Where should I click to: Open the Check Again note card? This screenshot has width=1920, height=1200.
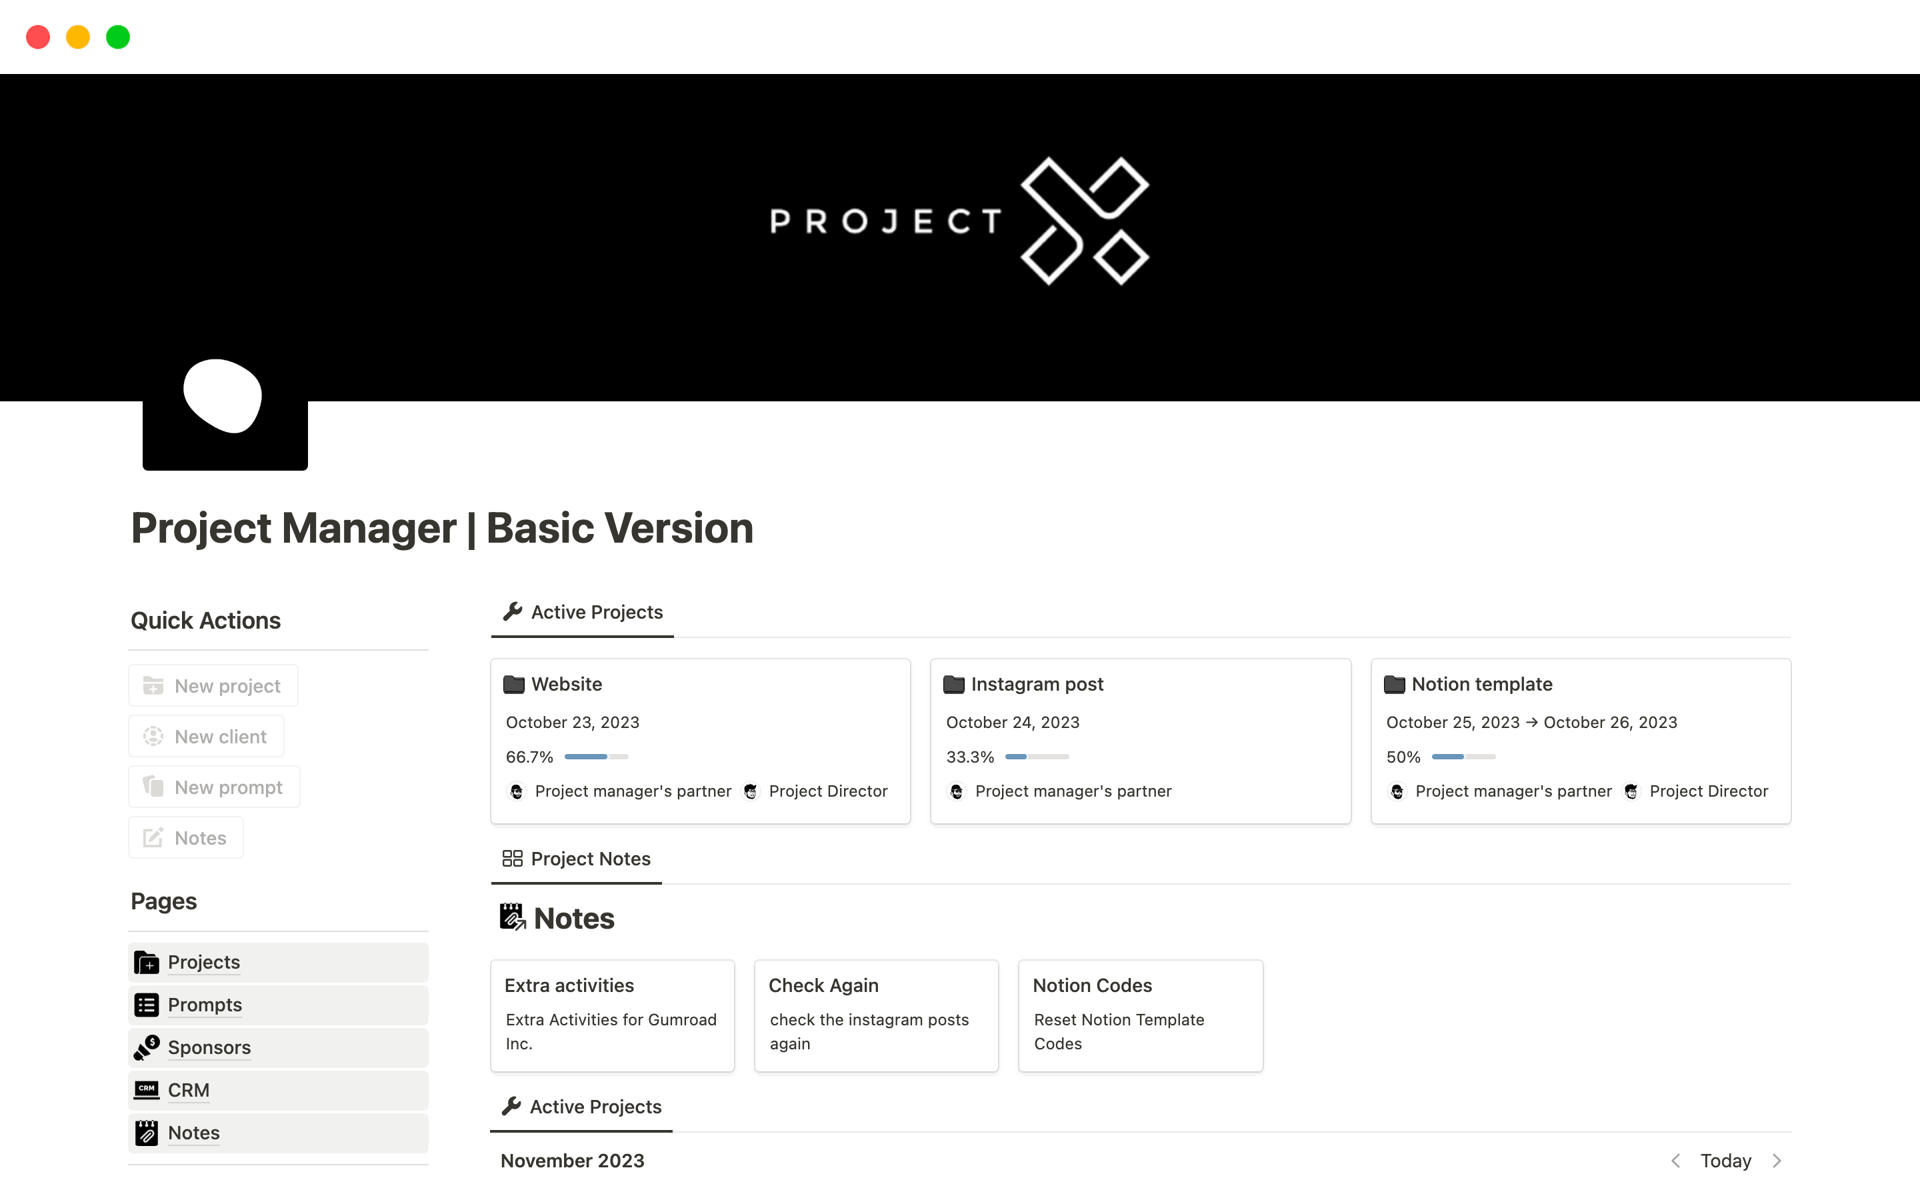[x=876, y=1015]
